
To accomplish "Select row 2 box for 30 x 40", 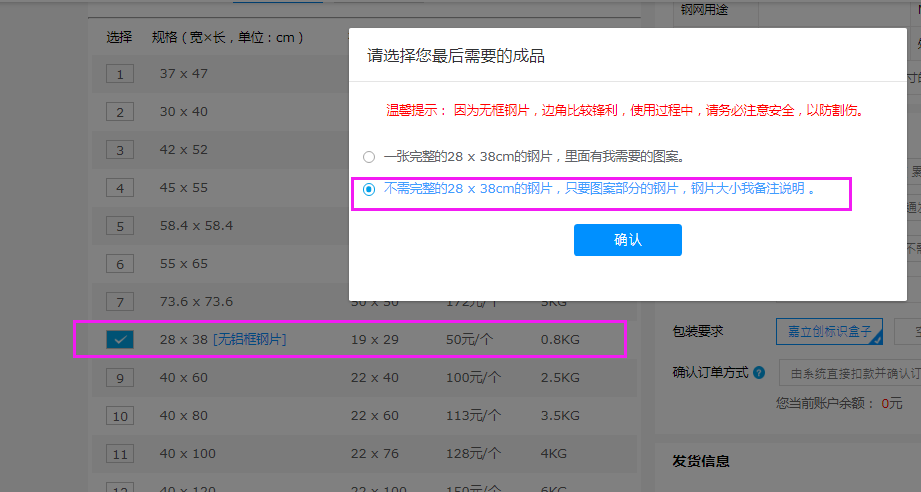I will [120, 112].
